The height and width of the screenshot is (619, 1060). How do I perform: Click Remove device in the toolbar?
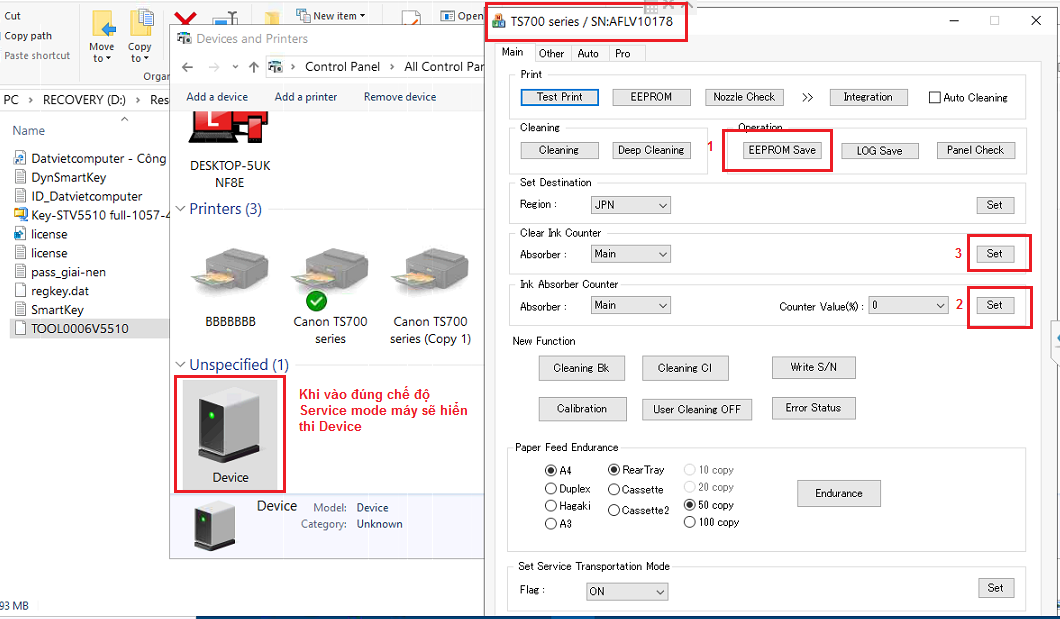coord(400,97)
